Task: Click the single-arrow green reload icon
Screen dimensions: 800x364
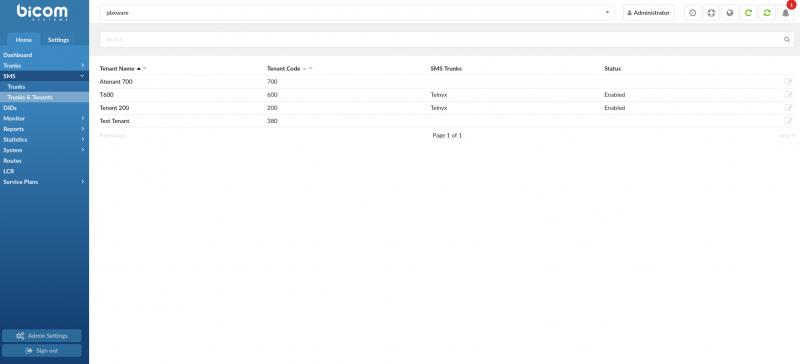Action: coord(748,13)
